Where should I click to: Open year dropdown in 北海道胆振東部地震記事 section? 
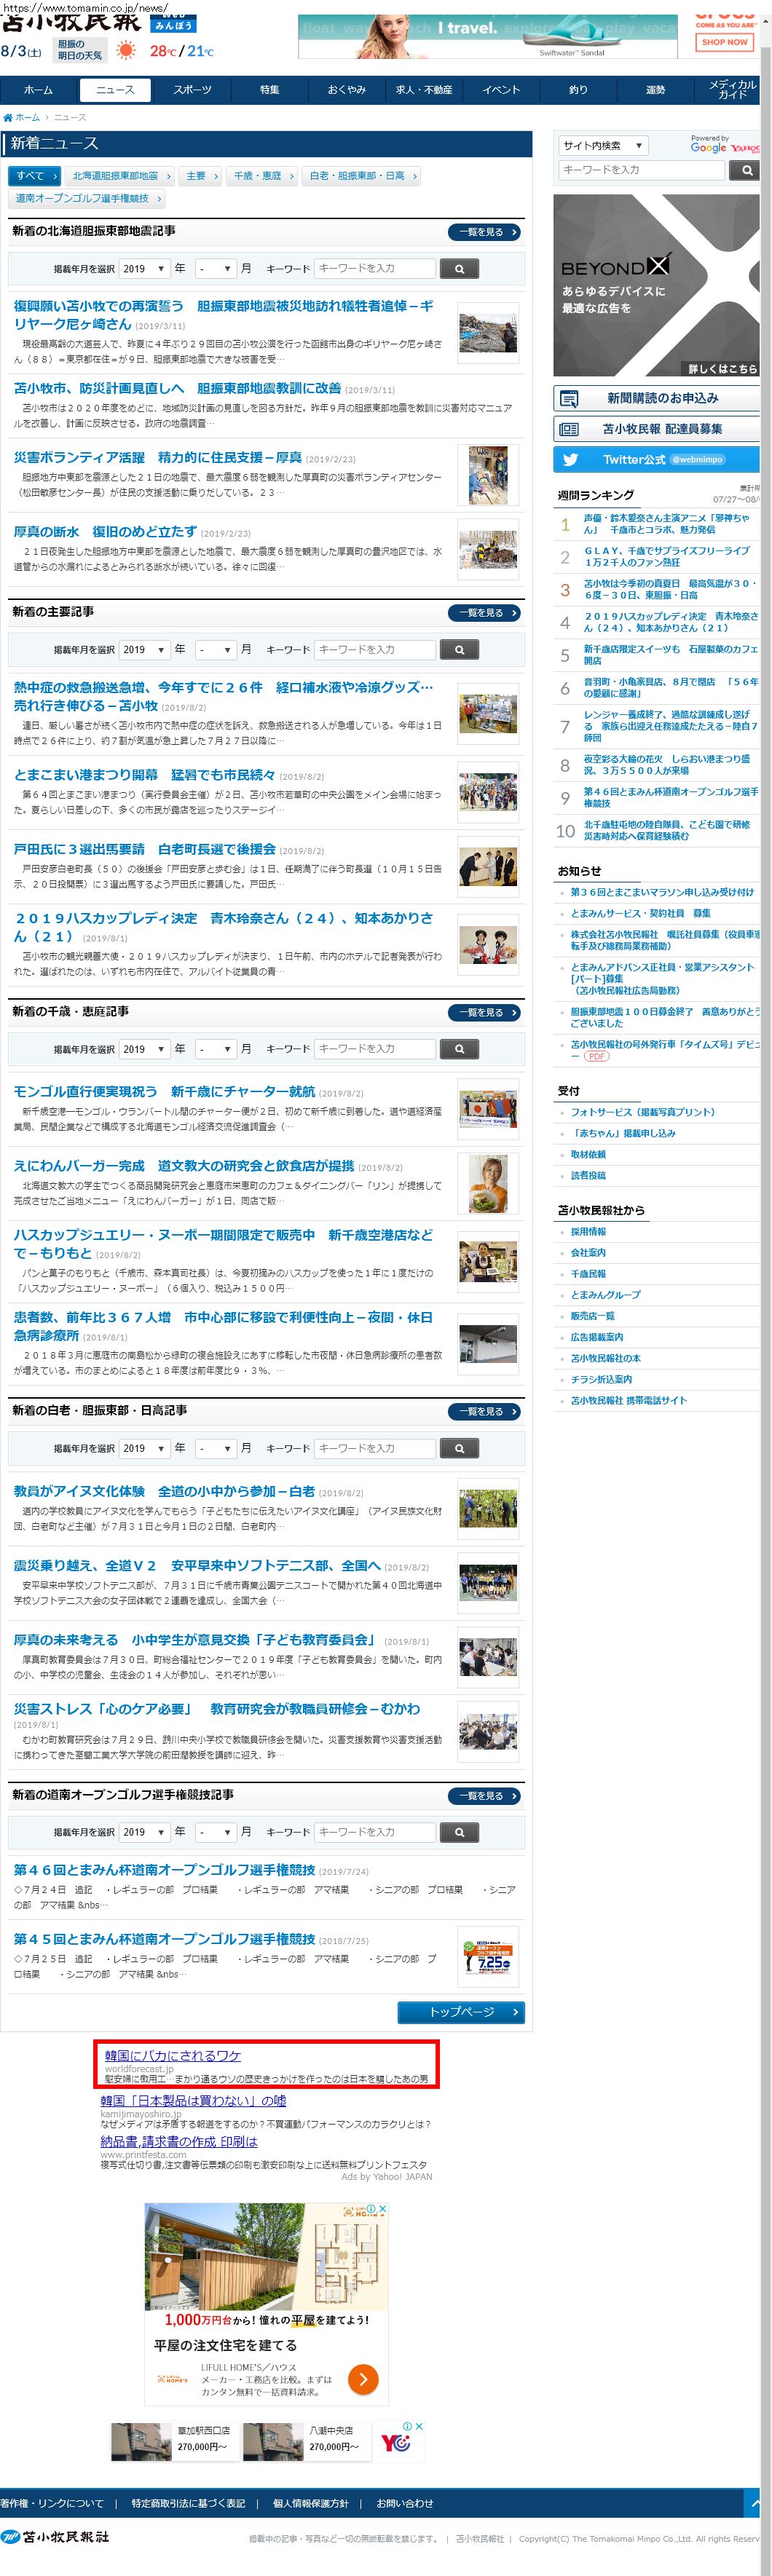143,269
